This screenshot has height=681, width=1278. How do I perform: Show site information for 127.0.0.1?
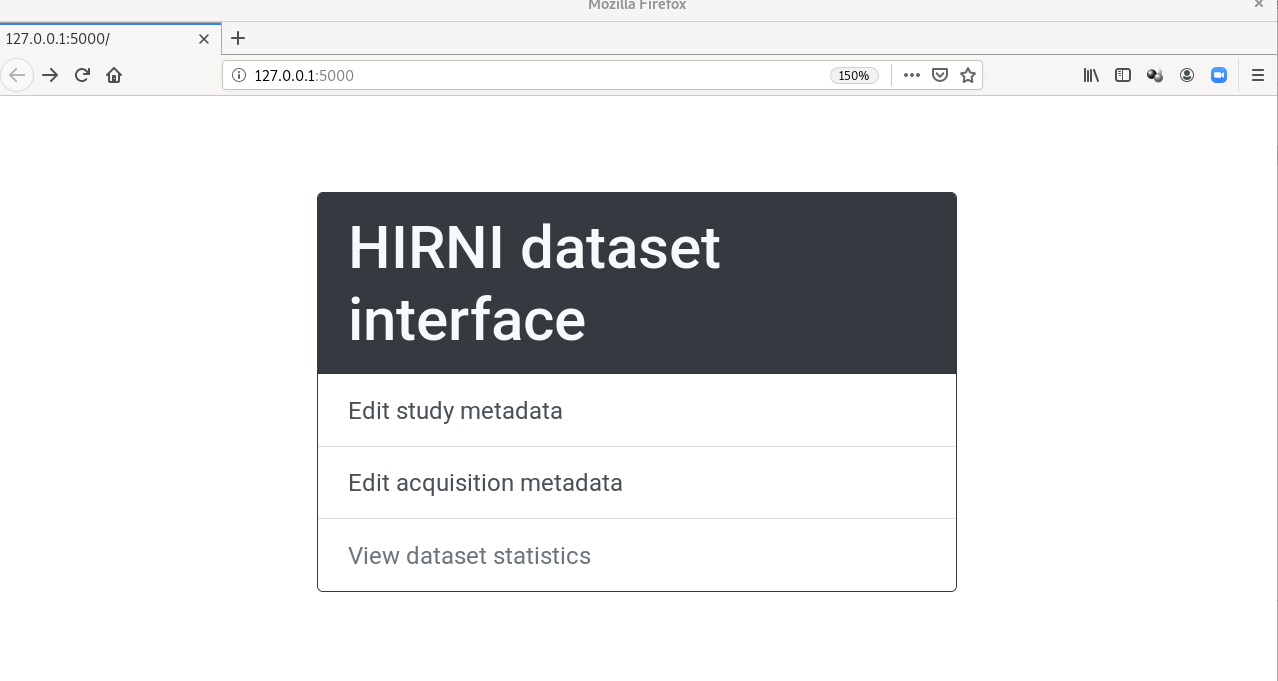click(x=238, y=75)
